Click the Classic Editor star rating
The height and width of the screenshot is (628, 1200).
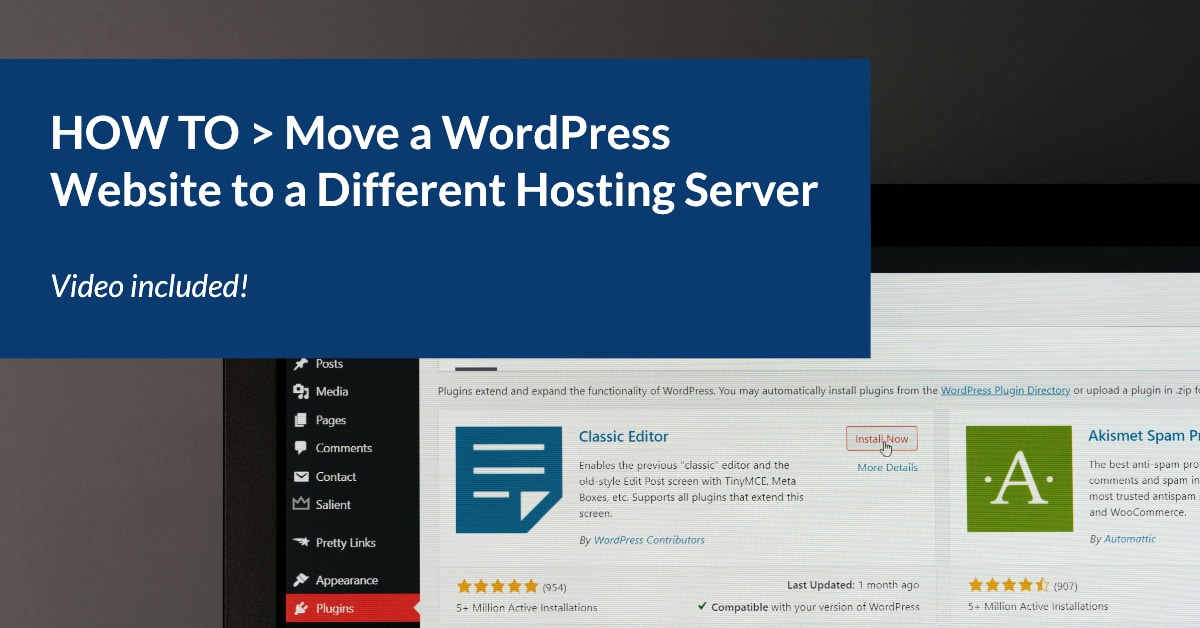click(498, 586)
